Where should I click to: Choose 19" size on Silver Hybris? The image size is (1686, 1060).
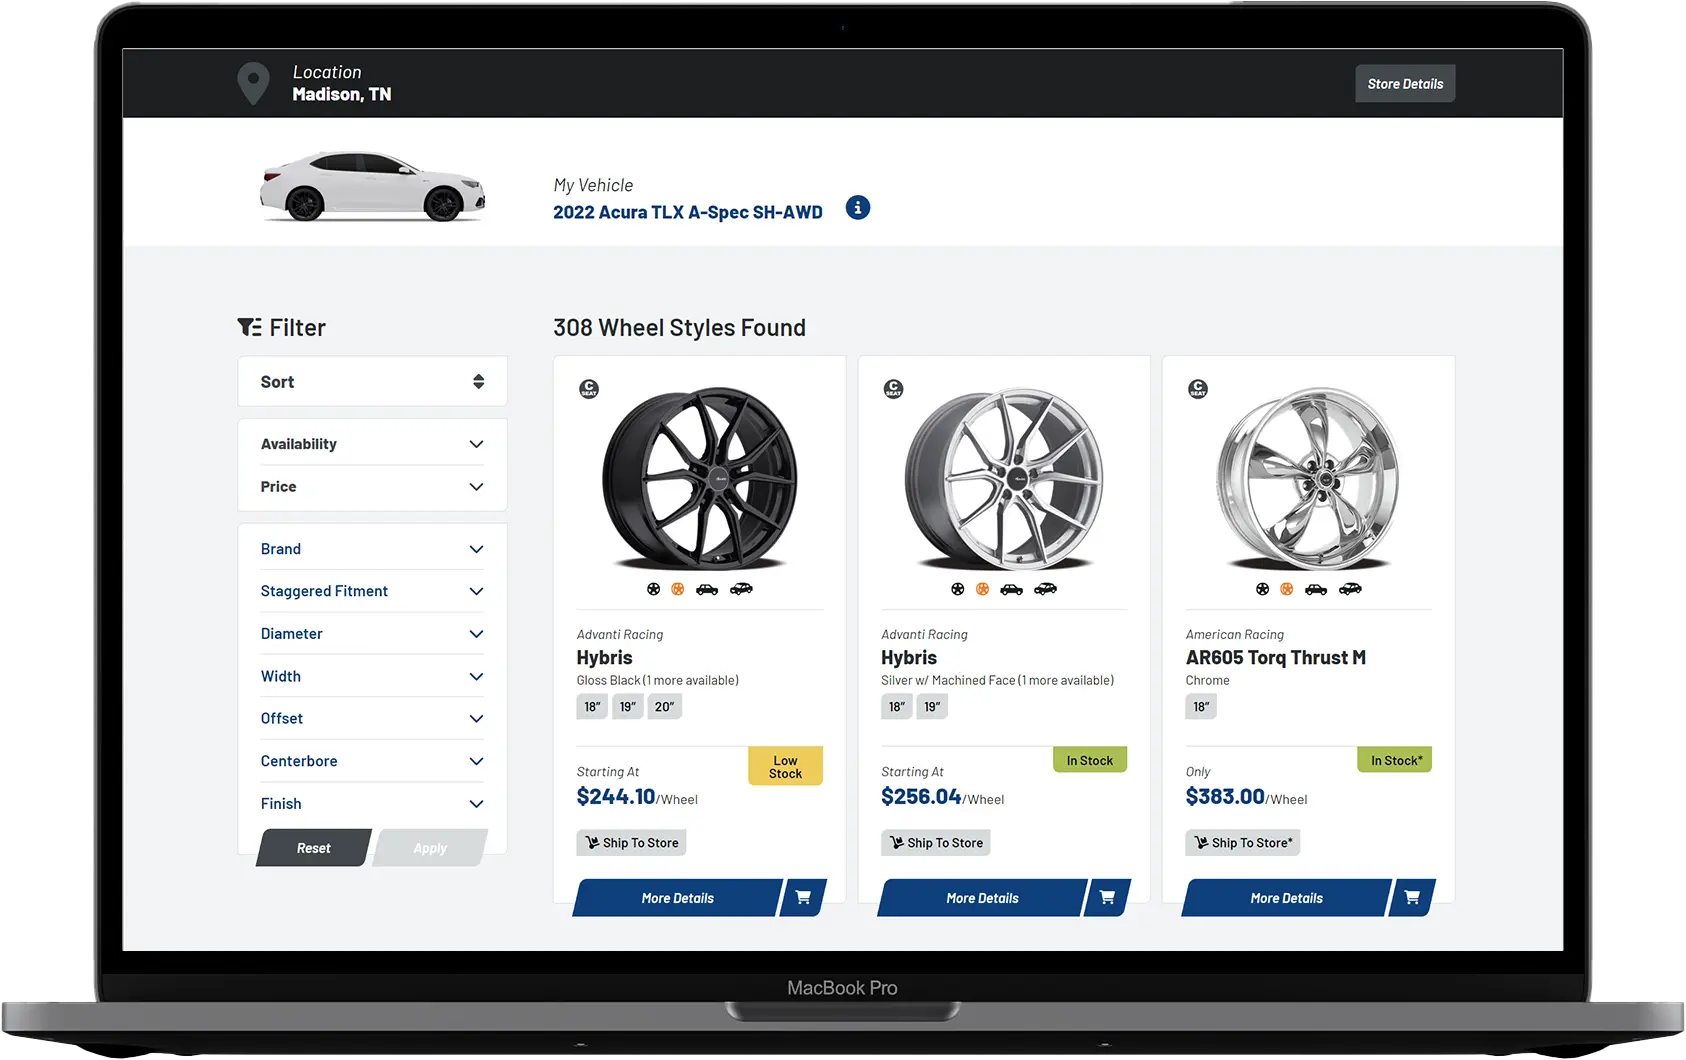[932, 707]
